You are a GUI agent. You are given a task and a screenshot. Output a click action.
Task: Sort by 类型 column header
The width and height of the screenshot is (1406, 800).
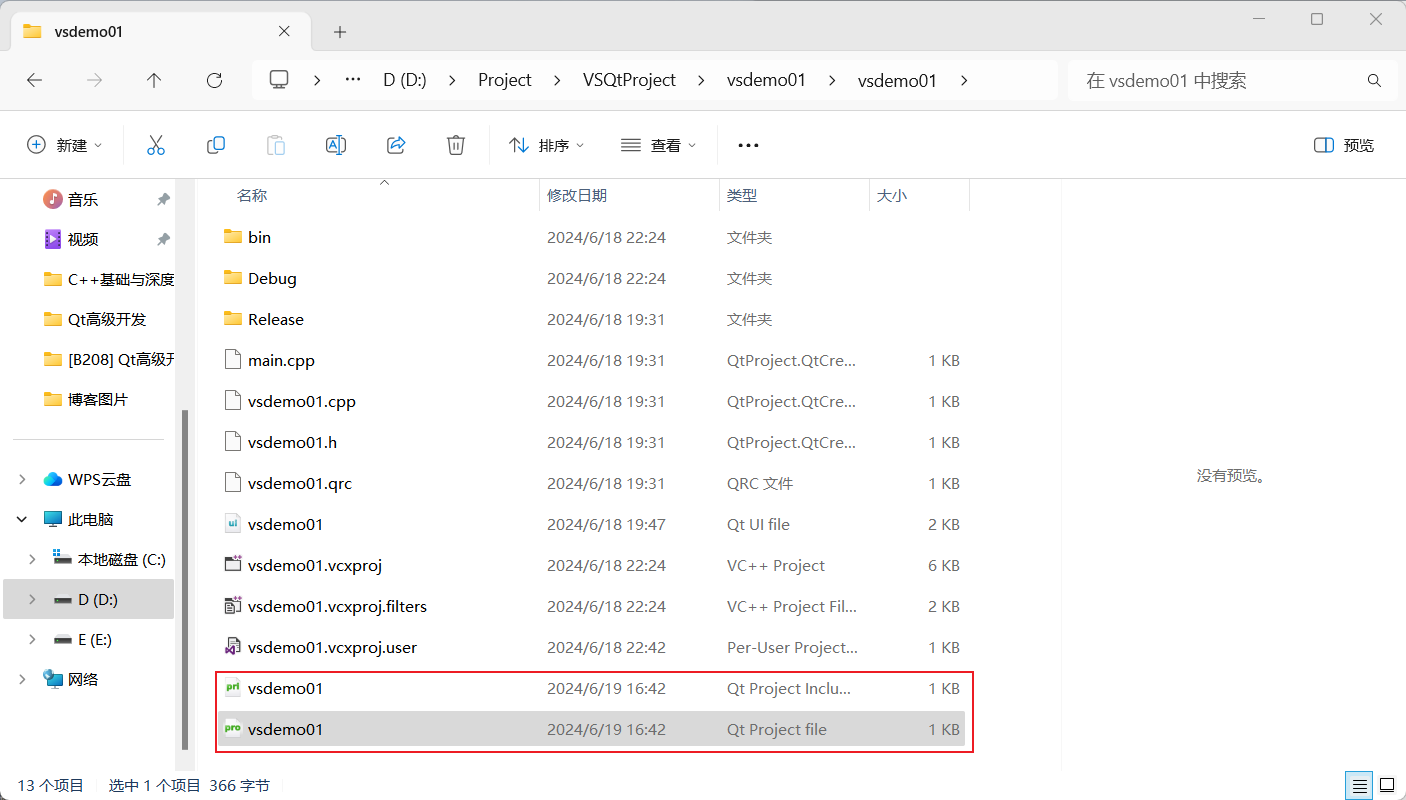742,196
